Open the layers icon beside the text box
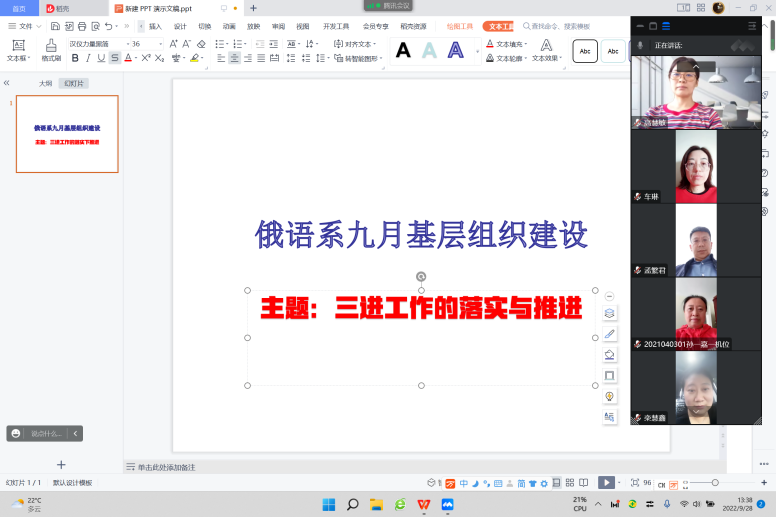The width and height of the screenshot is (776, 517). [610, 313]
